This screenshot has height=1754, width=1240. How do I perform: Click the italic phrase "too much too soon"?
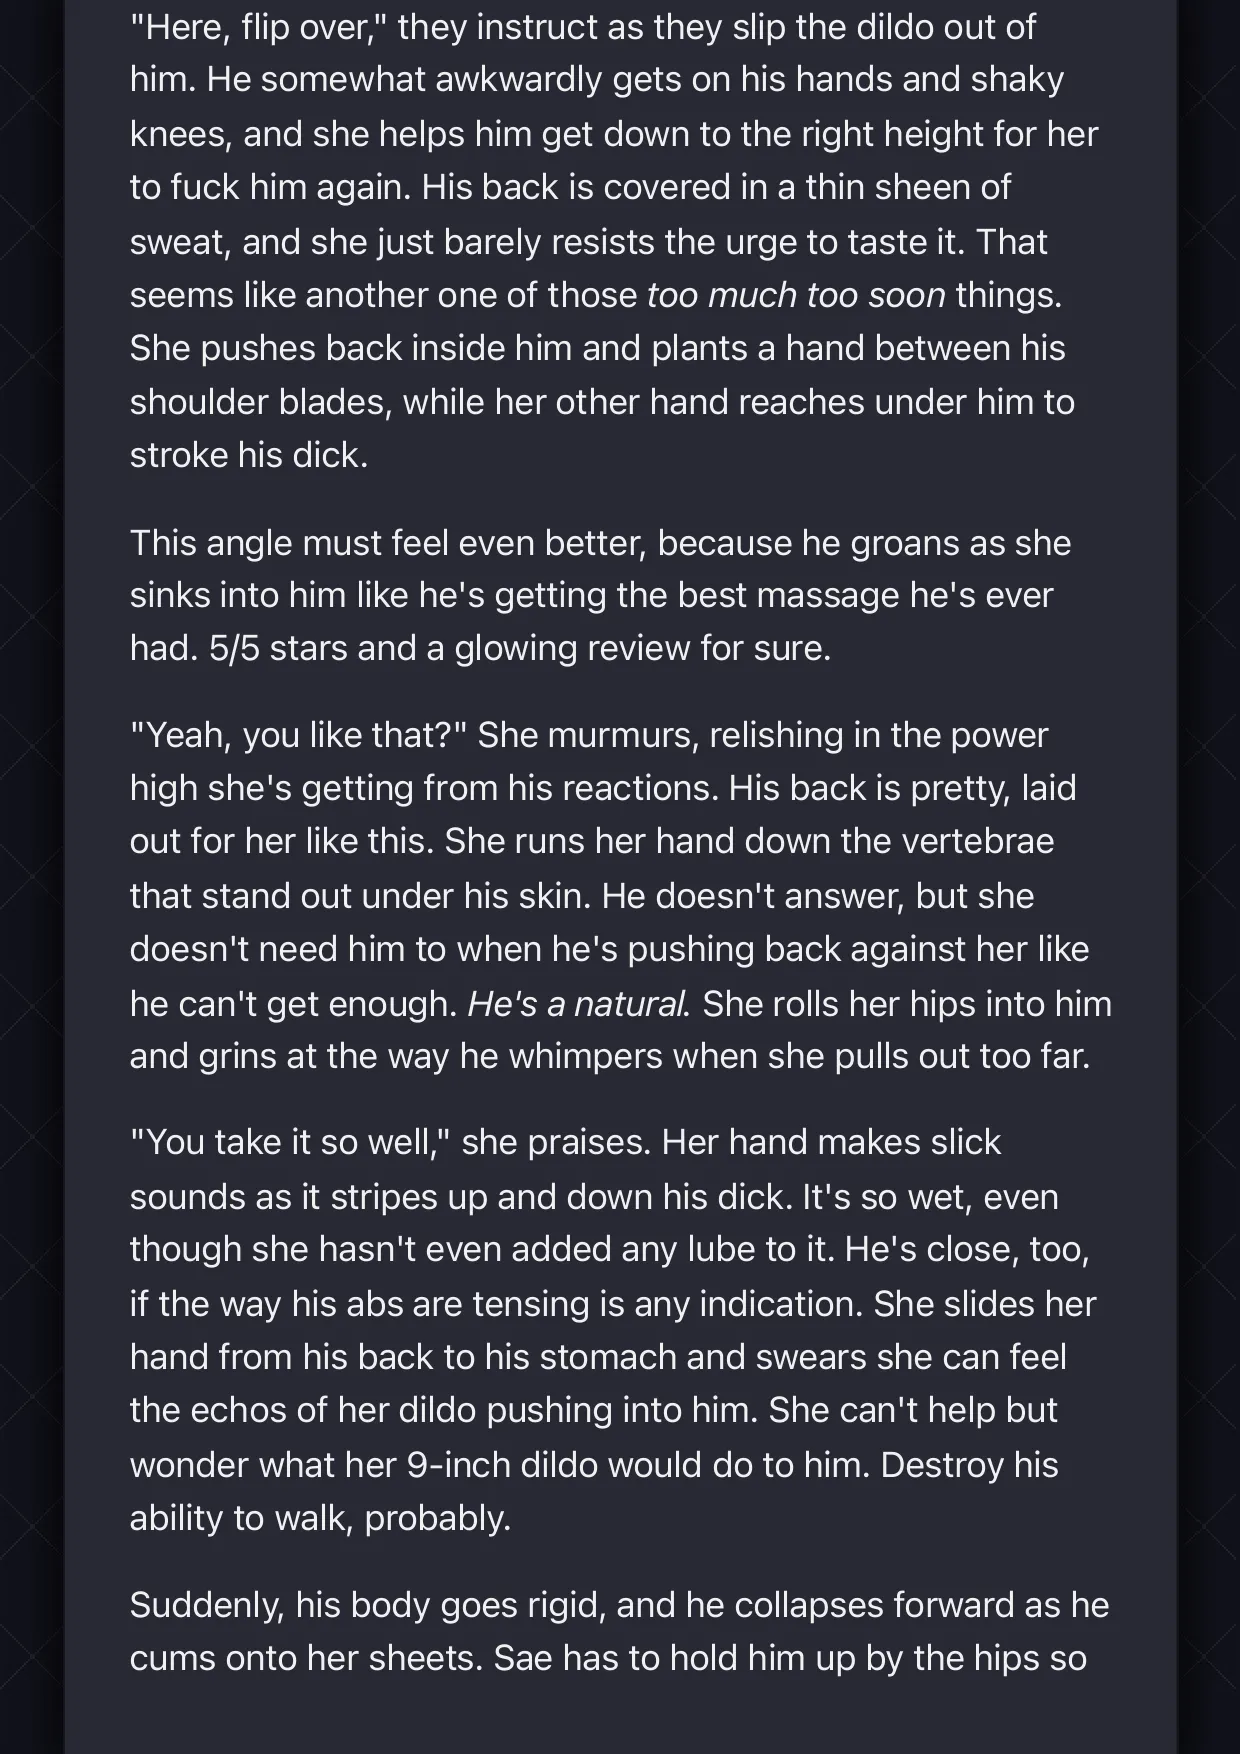pos(796,295)
